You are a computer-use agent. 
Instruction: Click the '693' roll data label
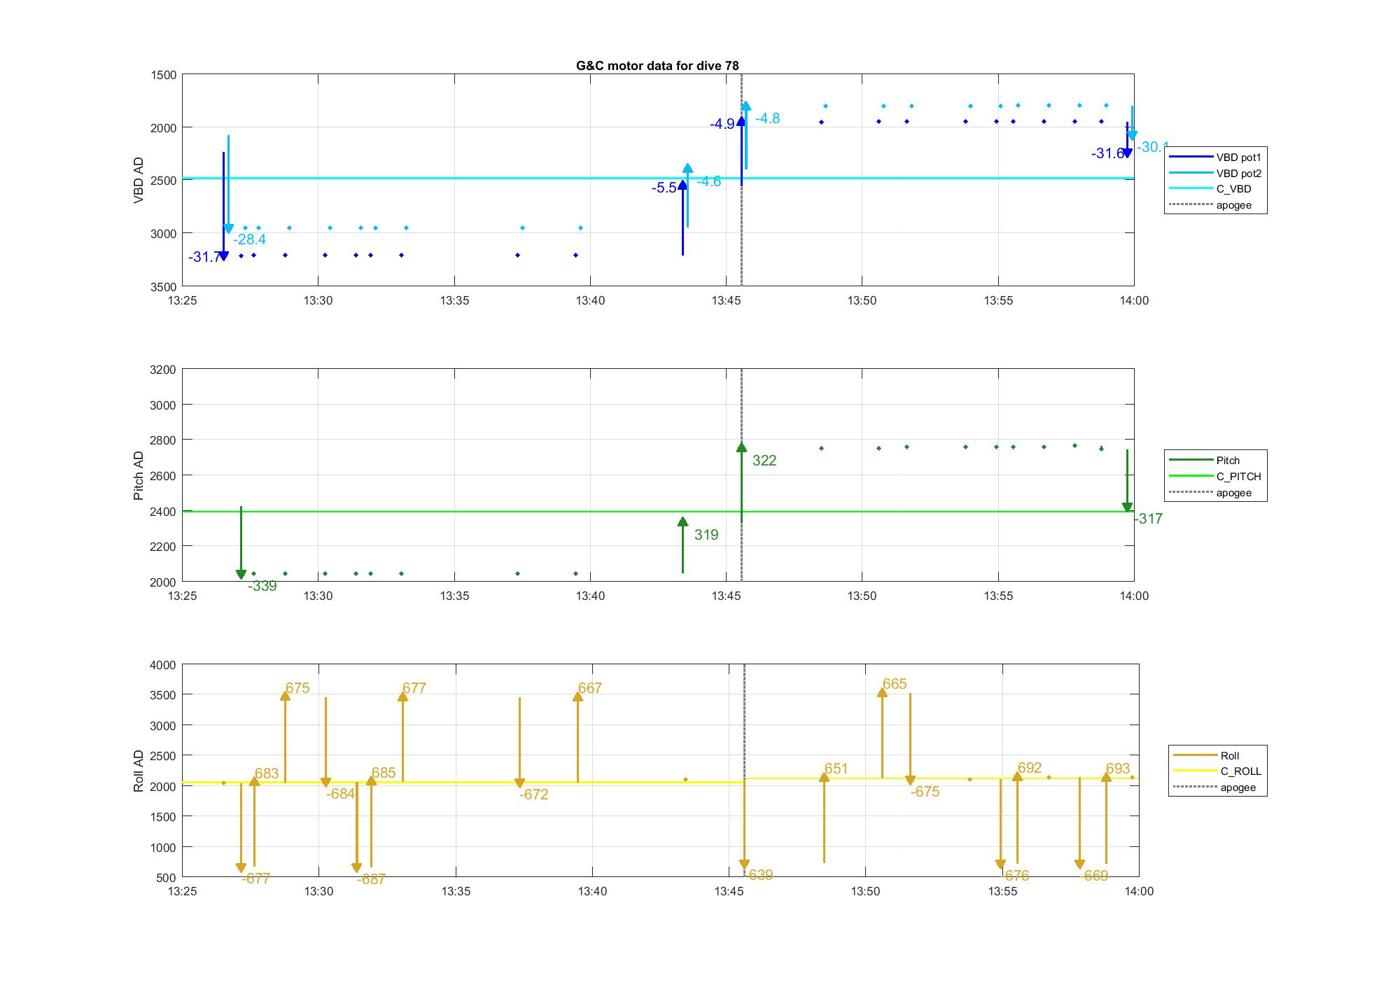1117,770
